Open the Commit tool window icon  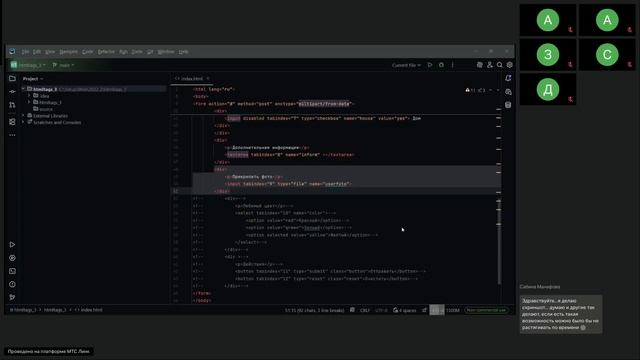pos(12,91)
